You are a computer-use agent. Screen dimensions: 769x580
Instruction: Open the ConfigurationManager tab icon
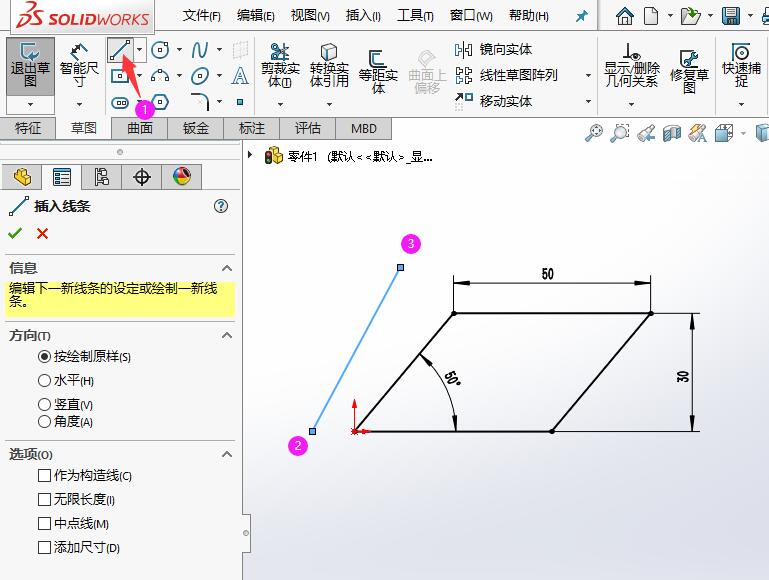pos(102,177)
